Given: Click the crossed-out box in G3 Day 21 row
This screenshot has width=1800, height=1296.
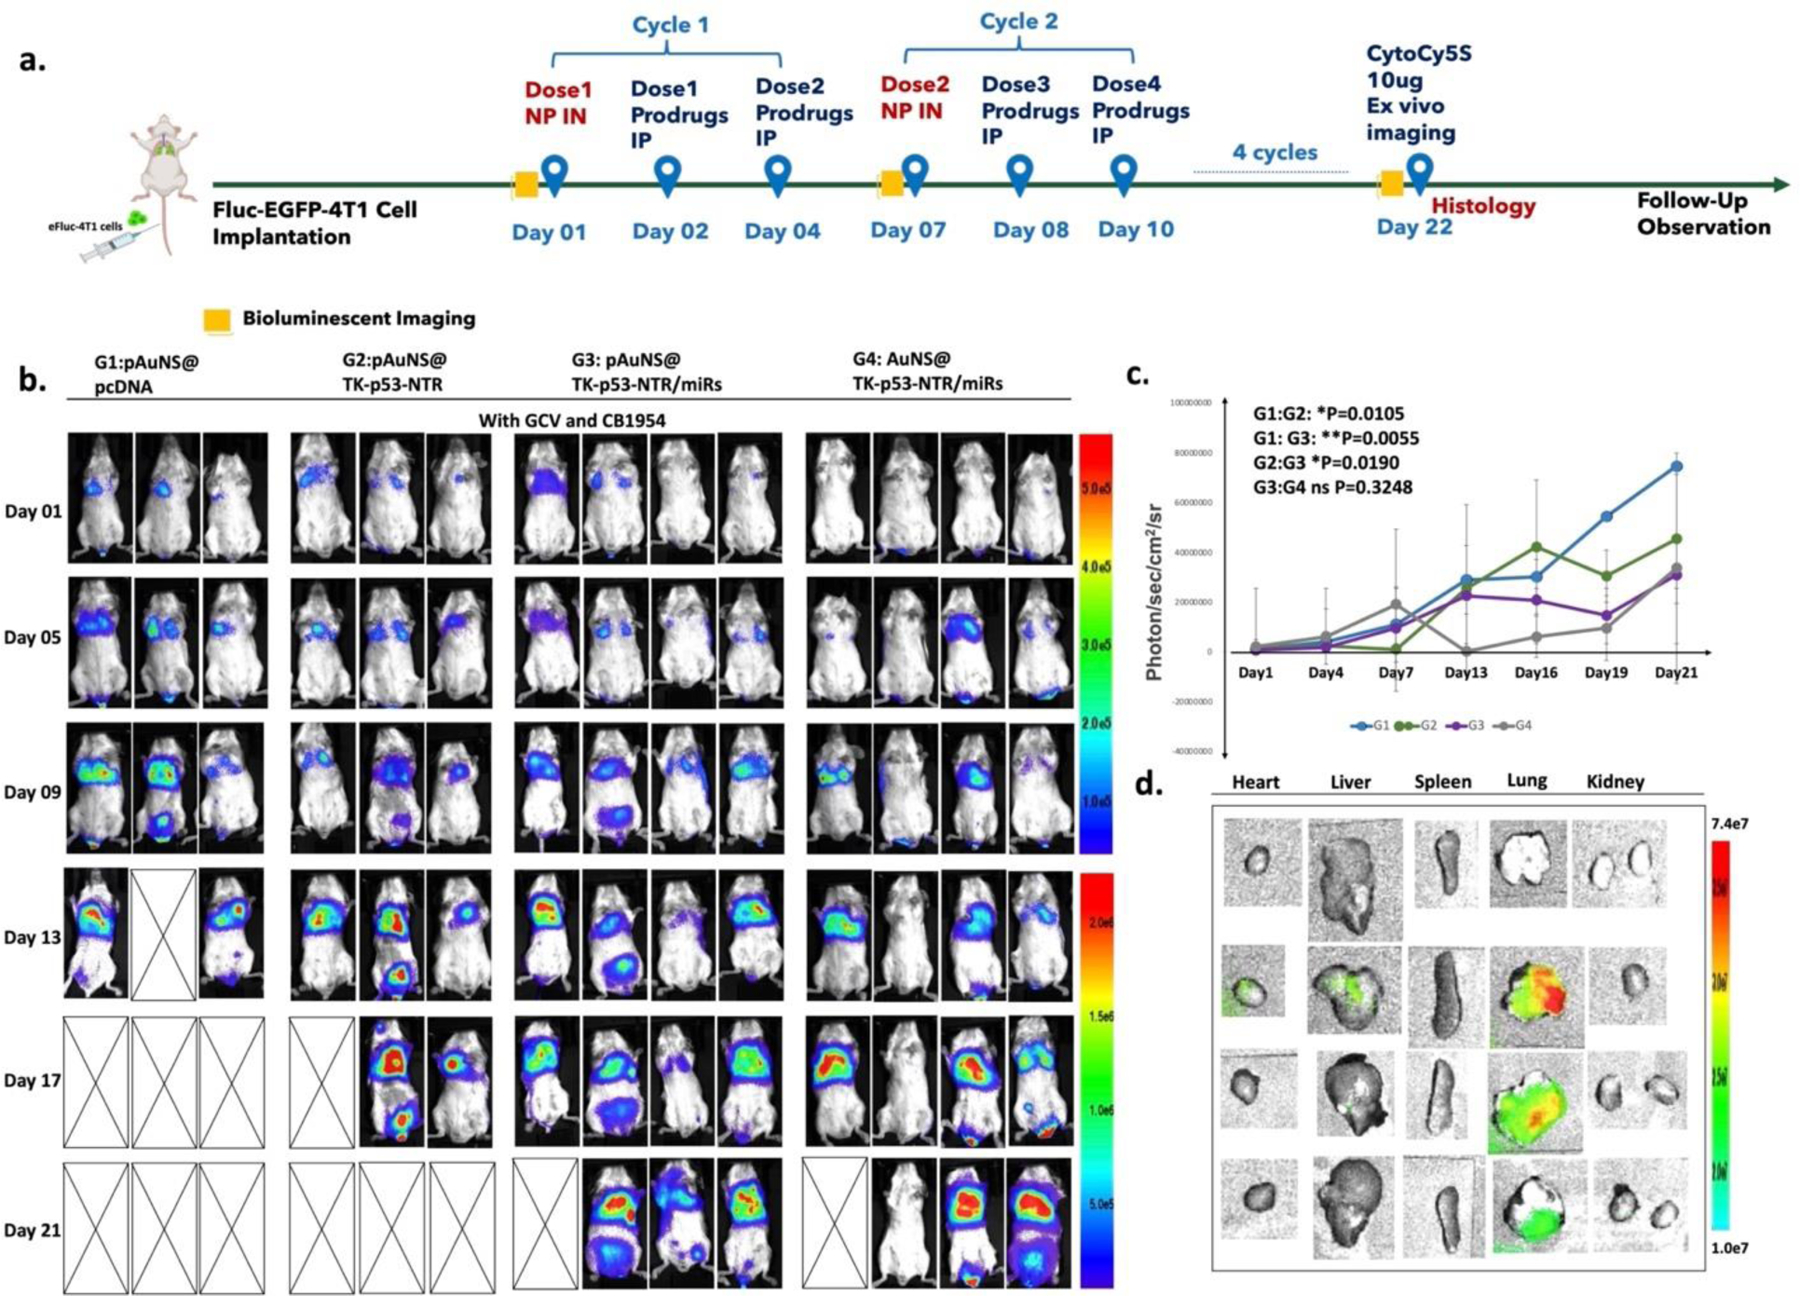Looking at the screenshot, I should pos(545,1224).
